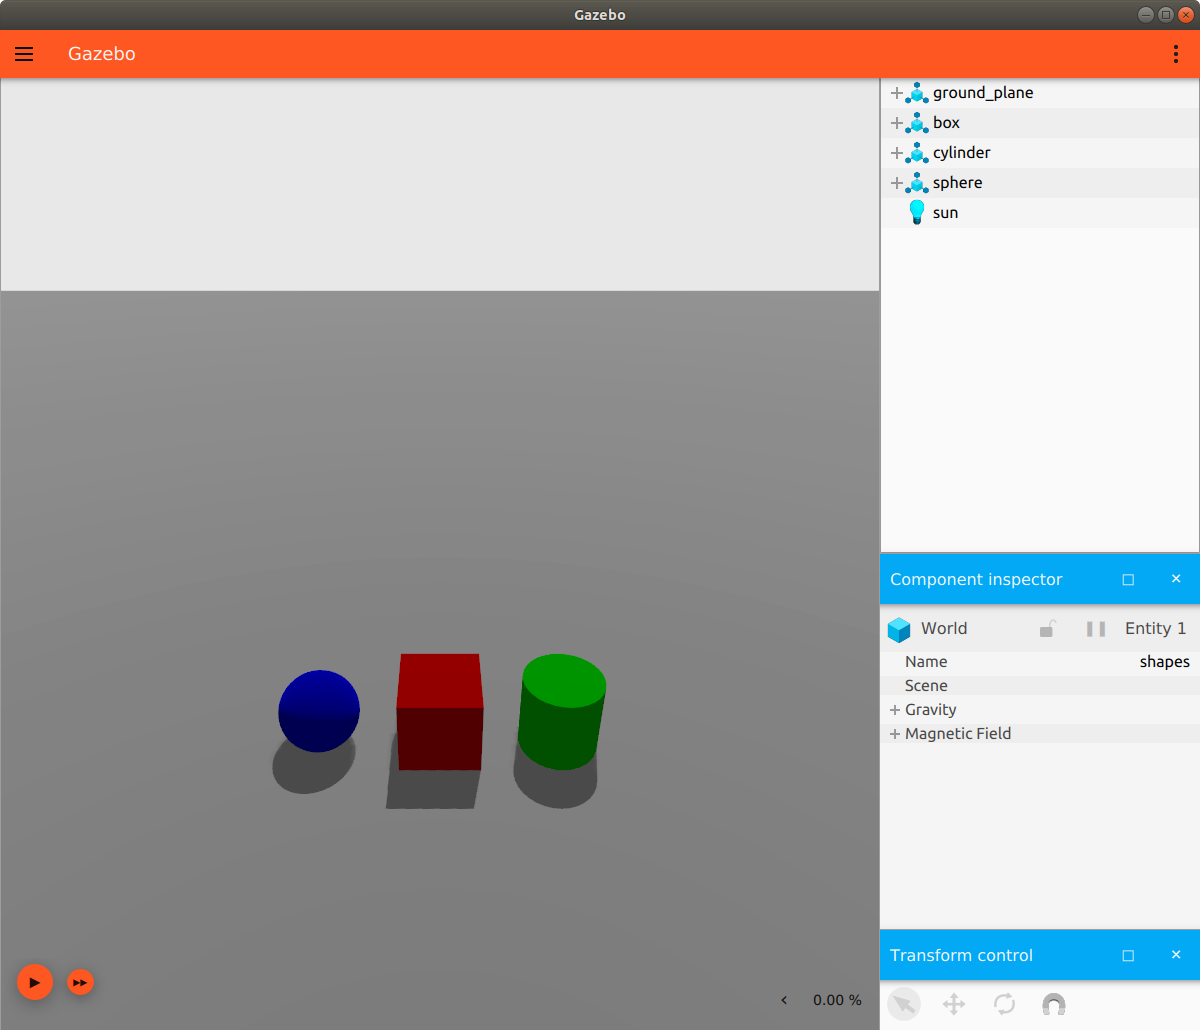Expand the Gravity property
Image resolution: width=1200 pixels, height=1030 pixels.
(894, 709)
